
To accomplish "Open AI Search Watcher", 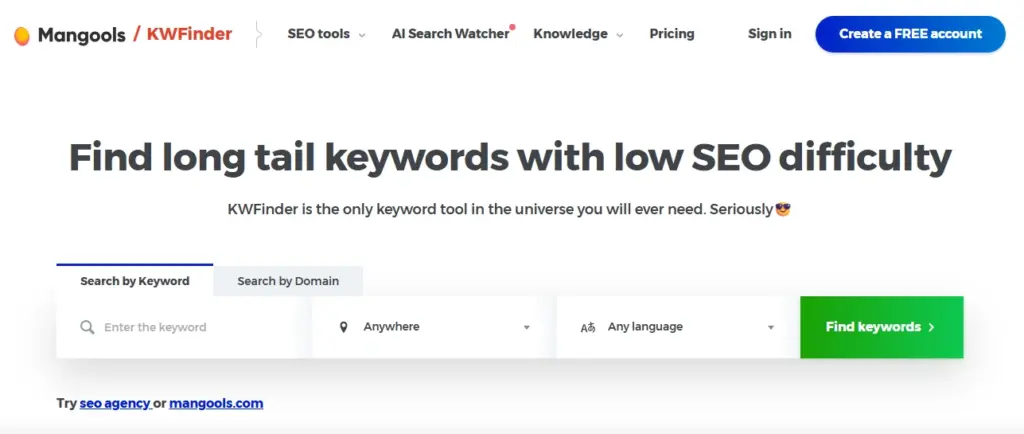I will pos(450,34).
